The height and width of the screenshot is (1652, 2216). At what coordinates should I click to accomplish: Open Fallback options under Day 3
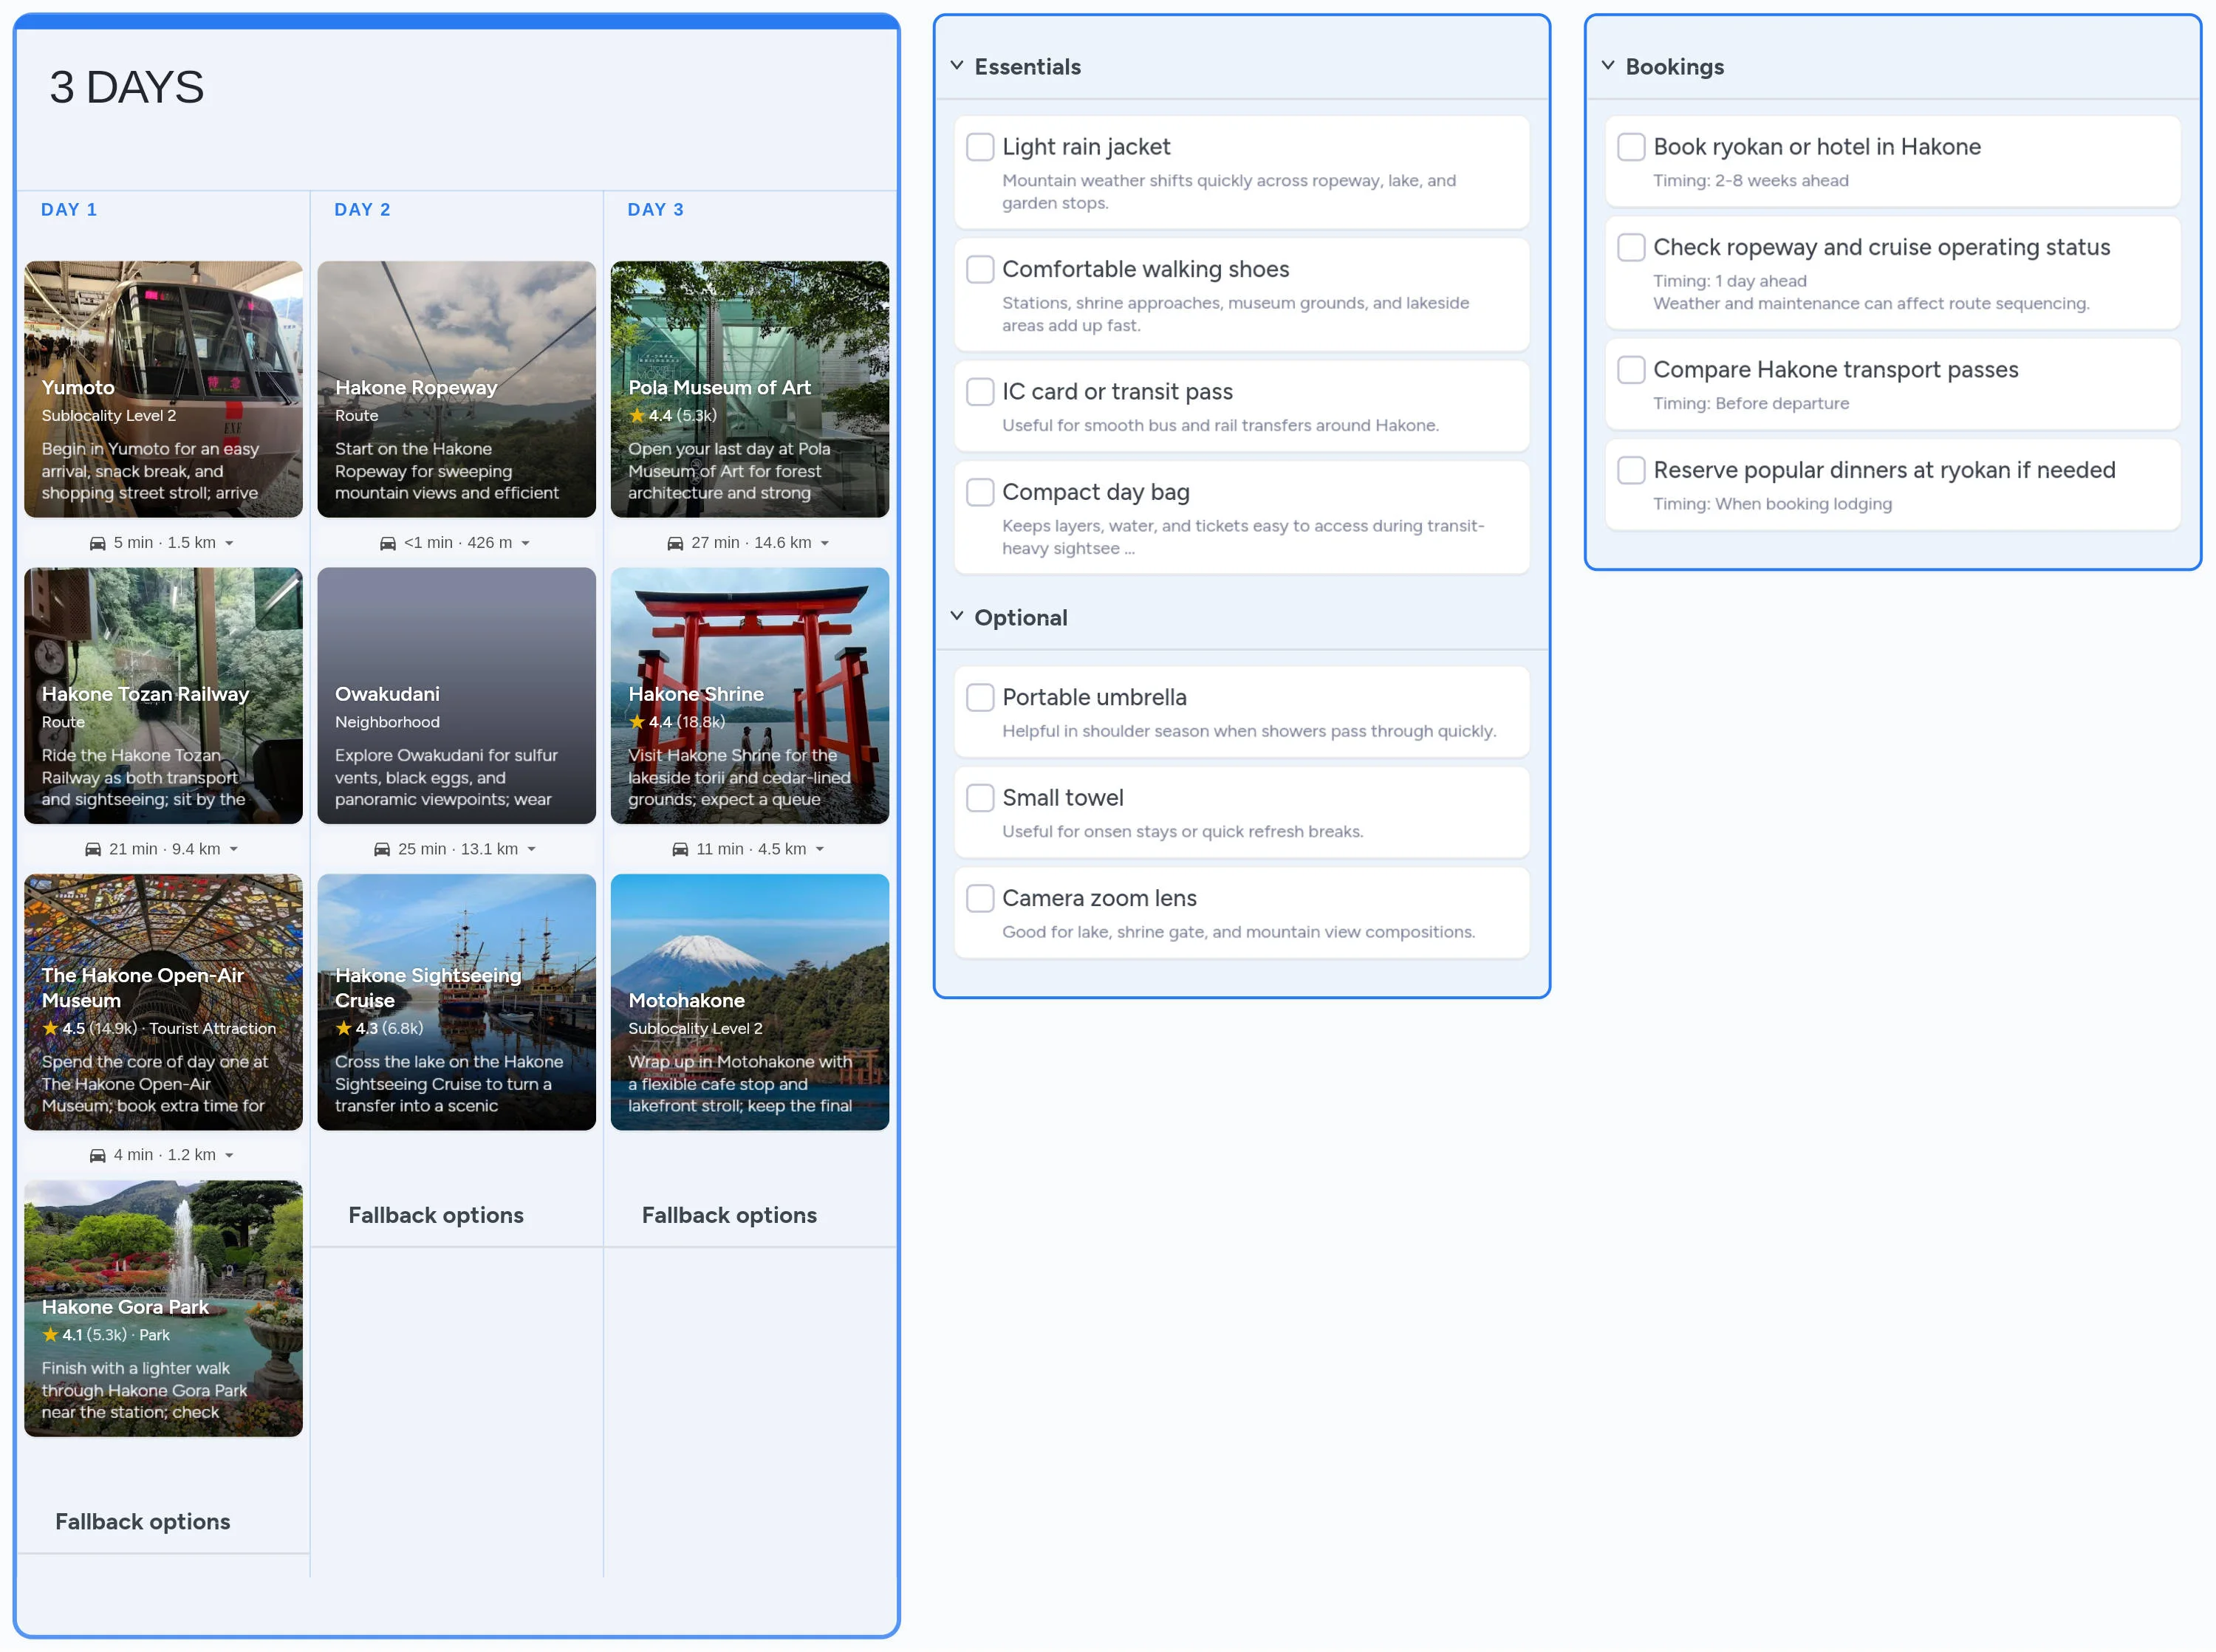[x=728, y=1215]
